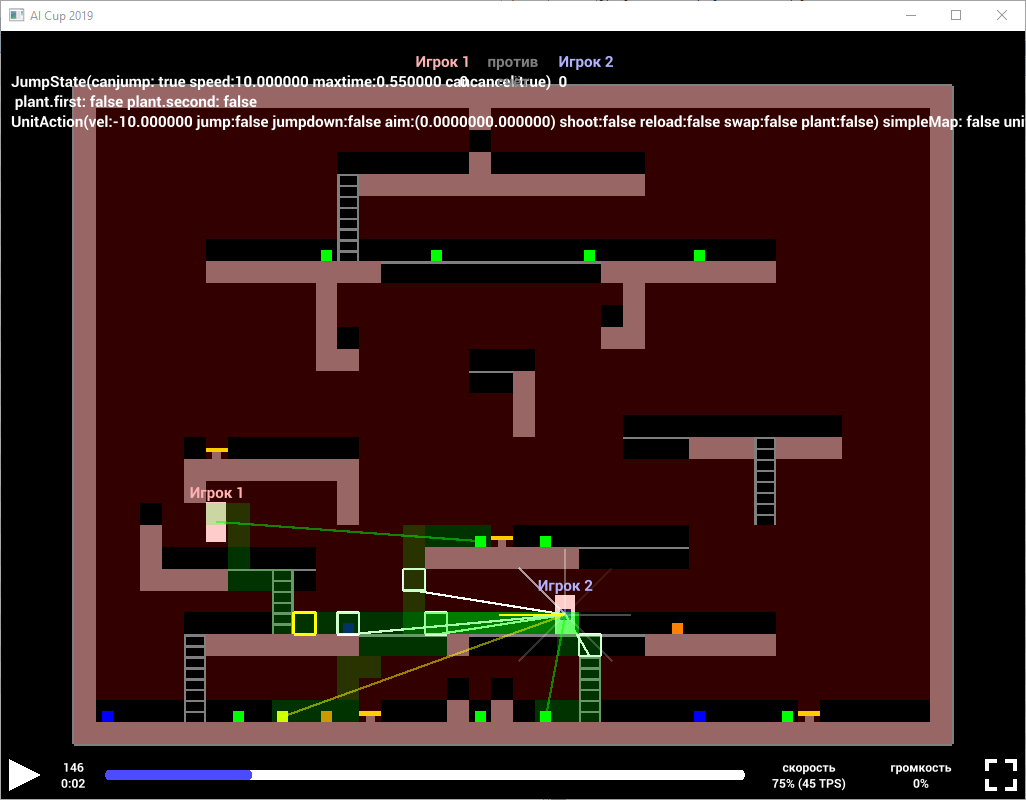Change the скорость 75% (45 TPS) setting
The width and height of the screenshot is (1026, 800).
[x=808, y=775]
